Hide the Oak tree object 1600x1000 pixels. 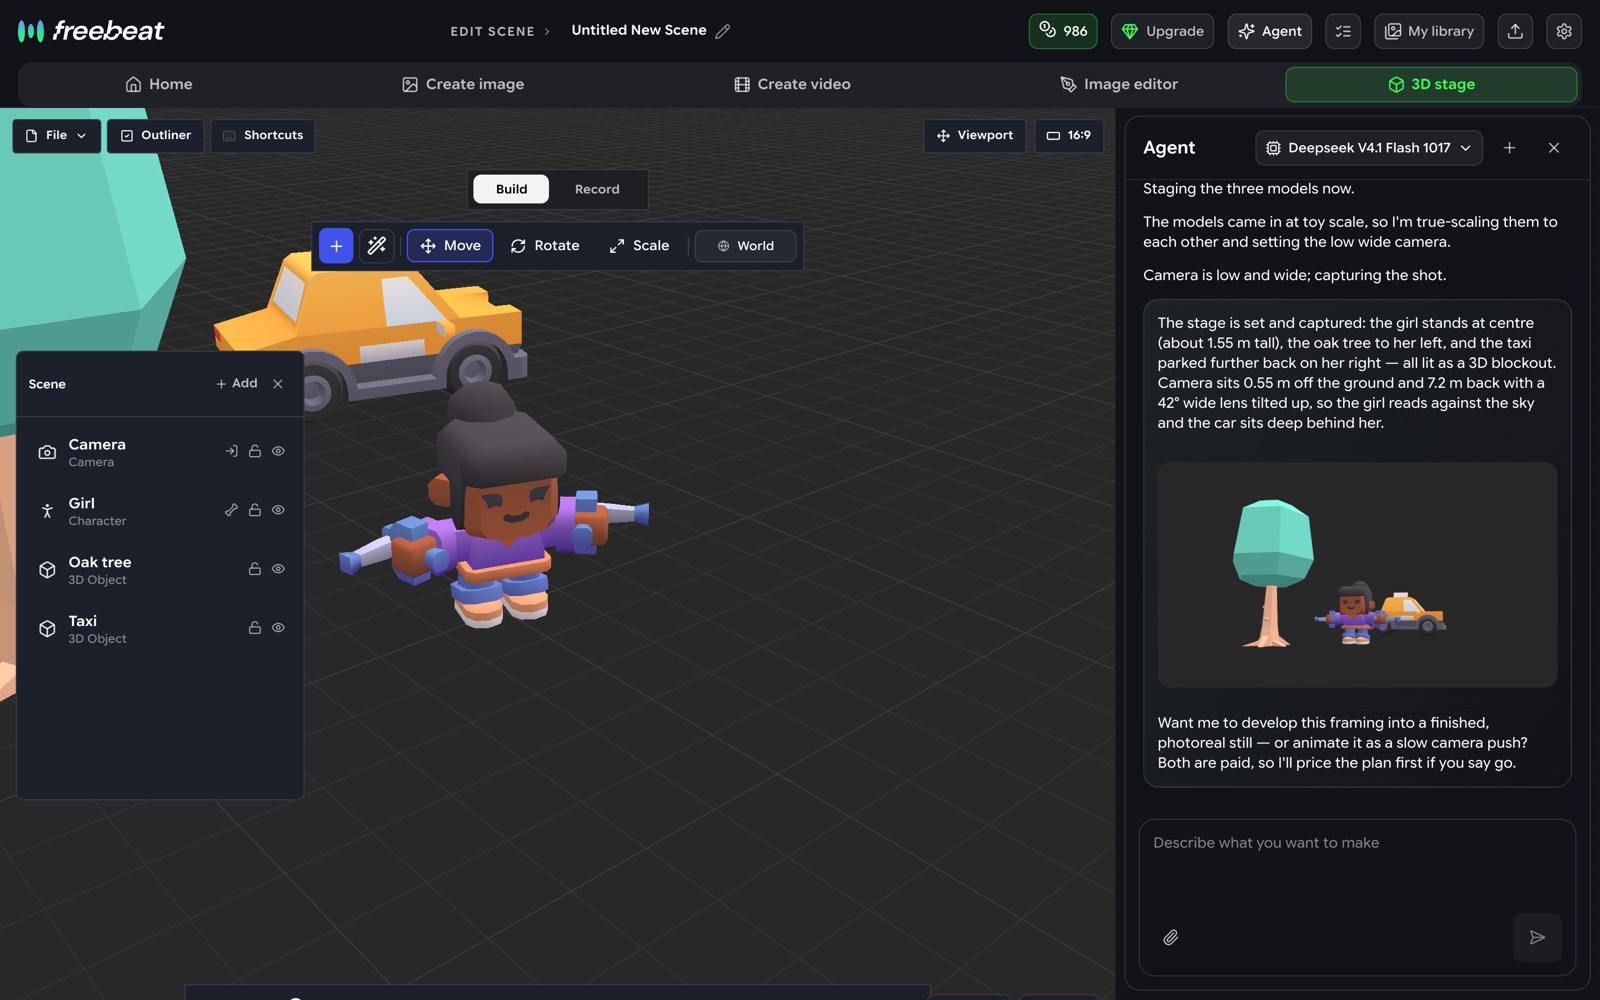tap(279, 570)
